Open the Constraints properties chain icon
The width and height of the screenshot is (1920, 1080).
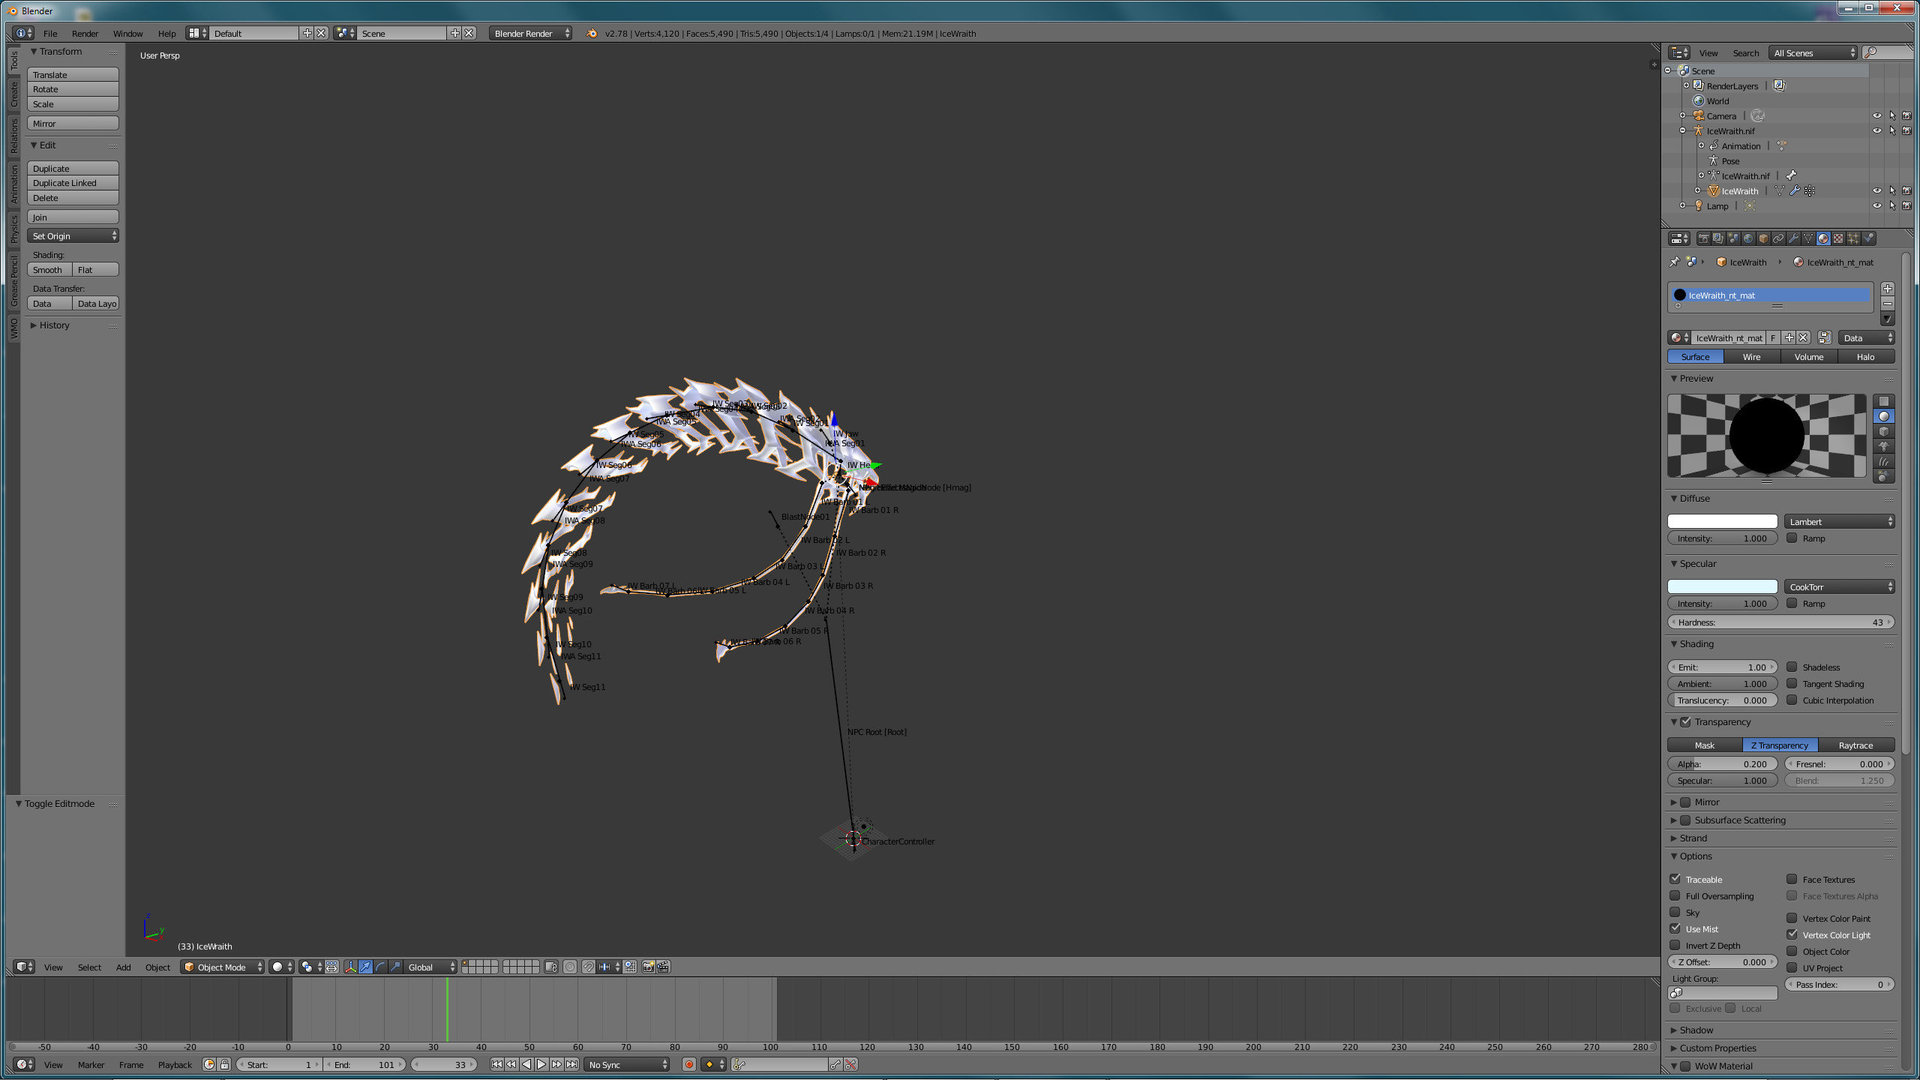tap(1778, 238)
